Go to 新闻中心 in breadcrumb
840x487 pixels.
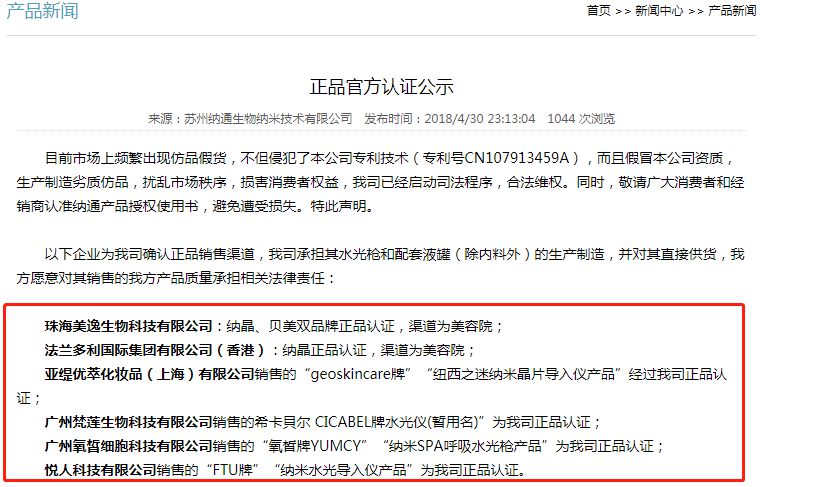tap(659, 10)
